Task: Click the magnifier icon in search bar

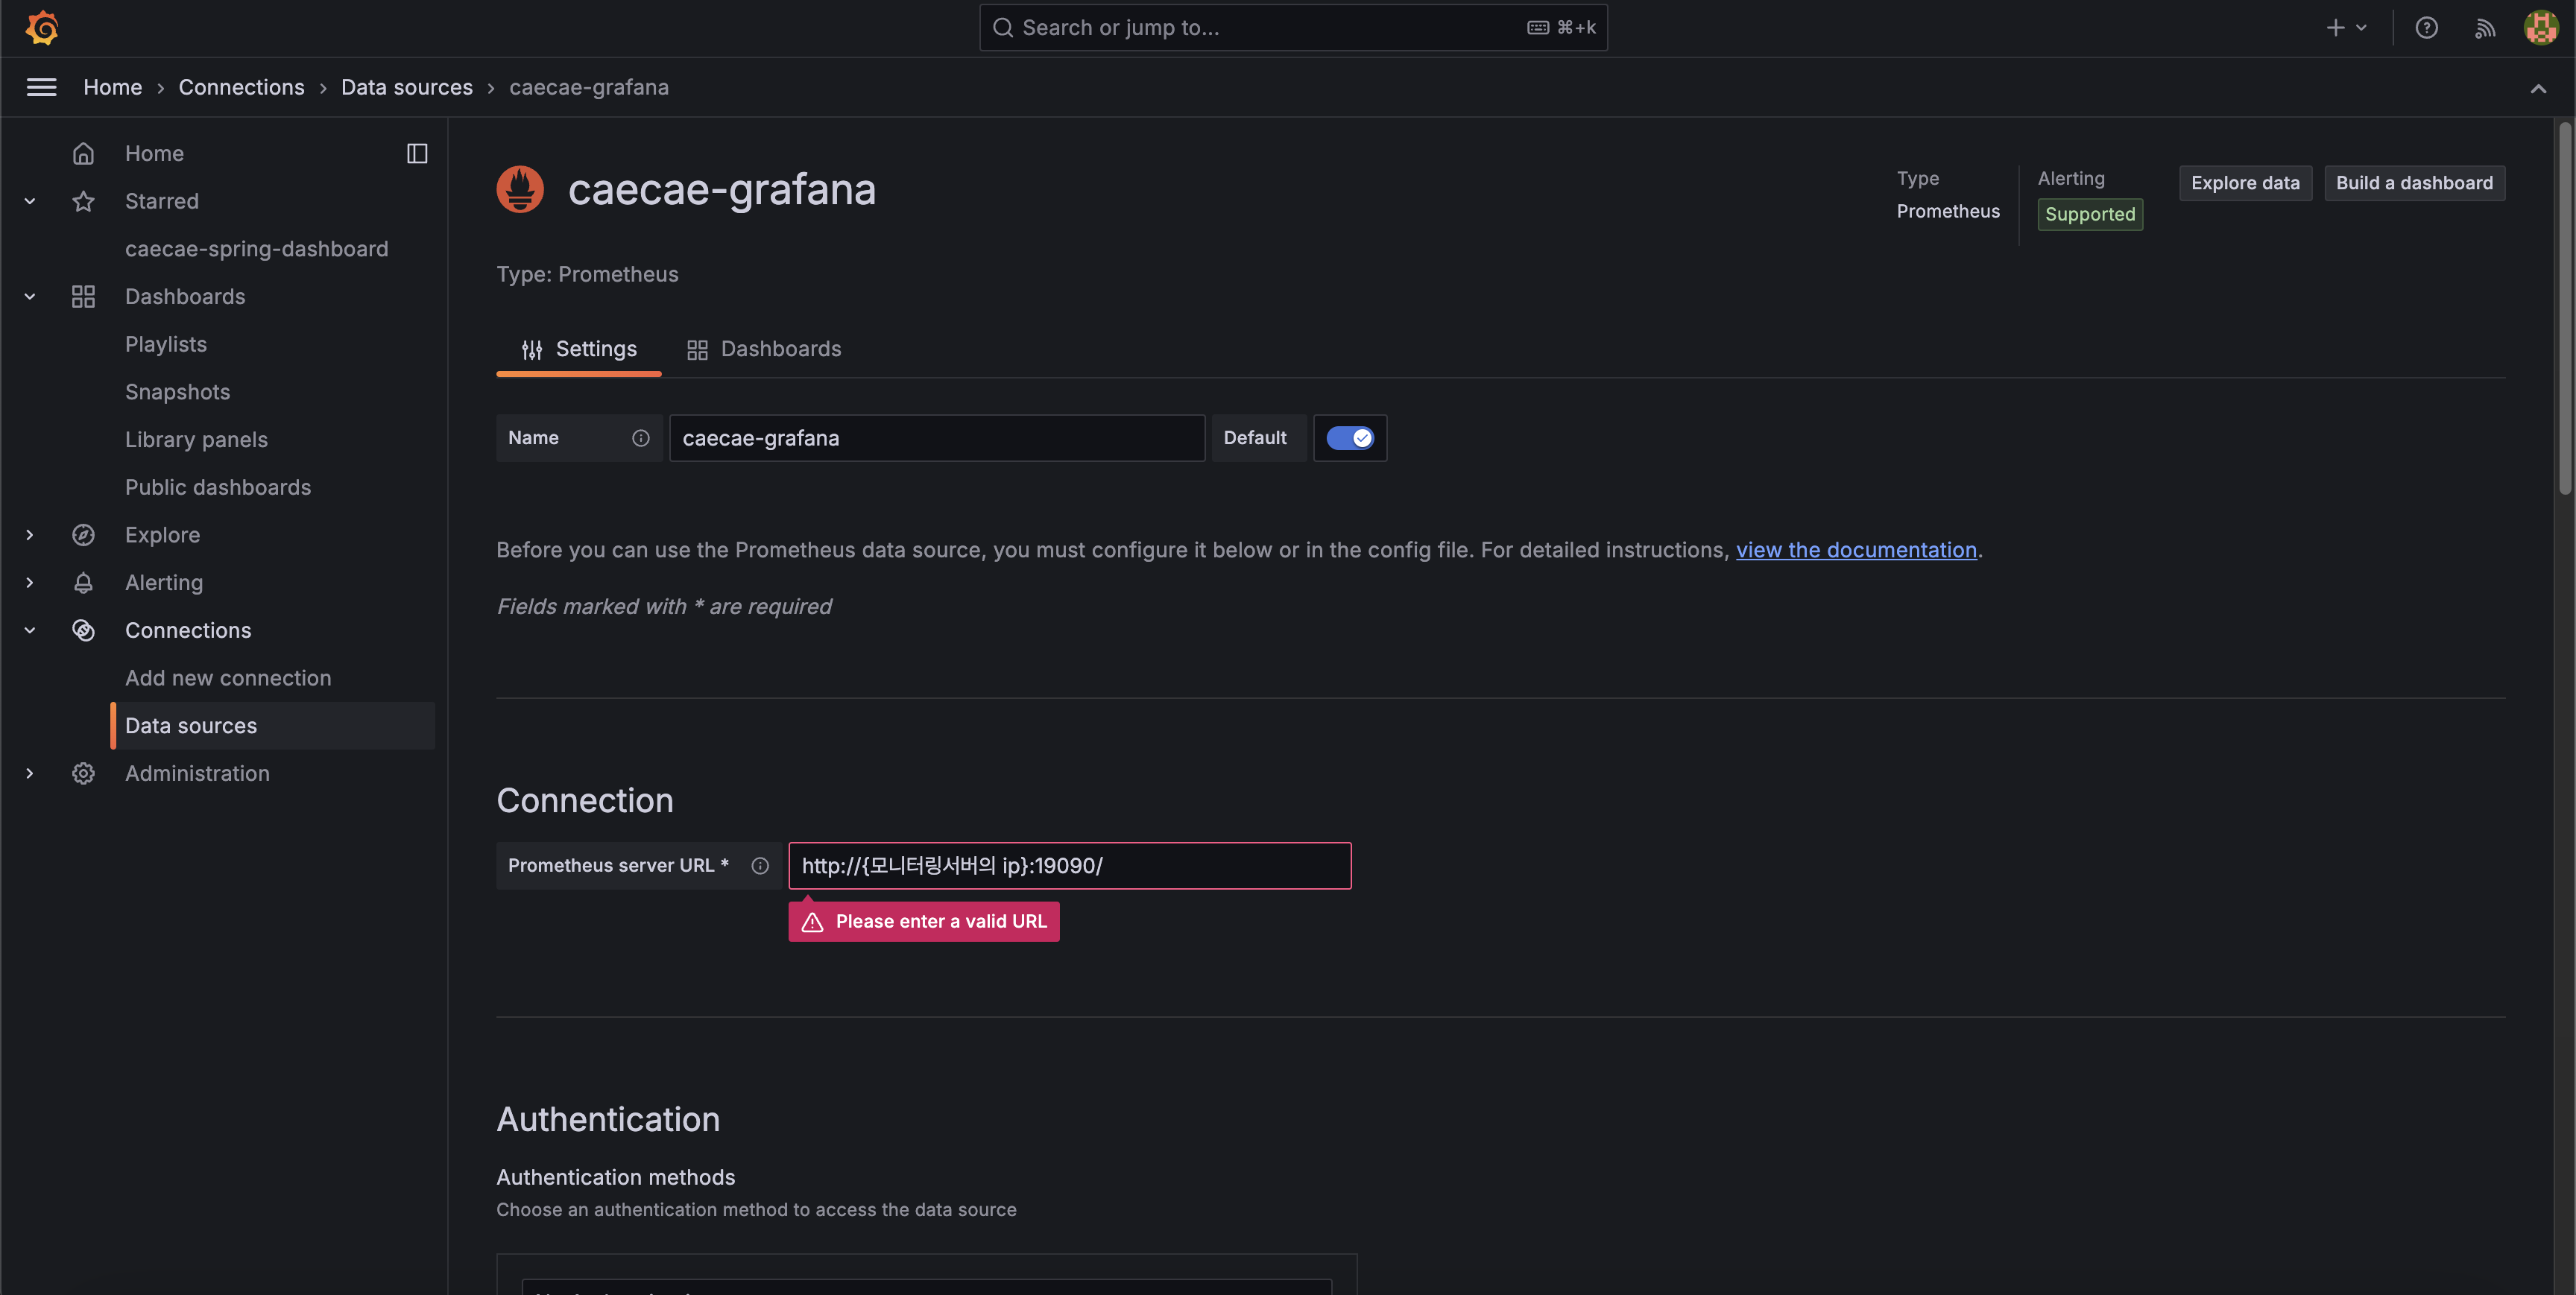Action: 1003,28
